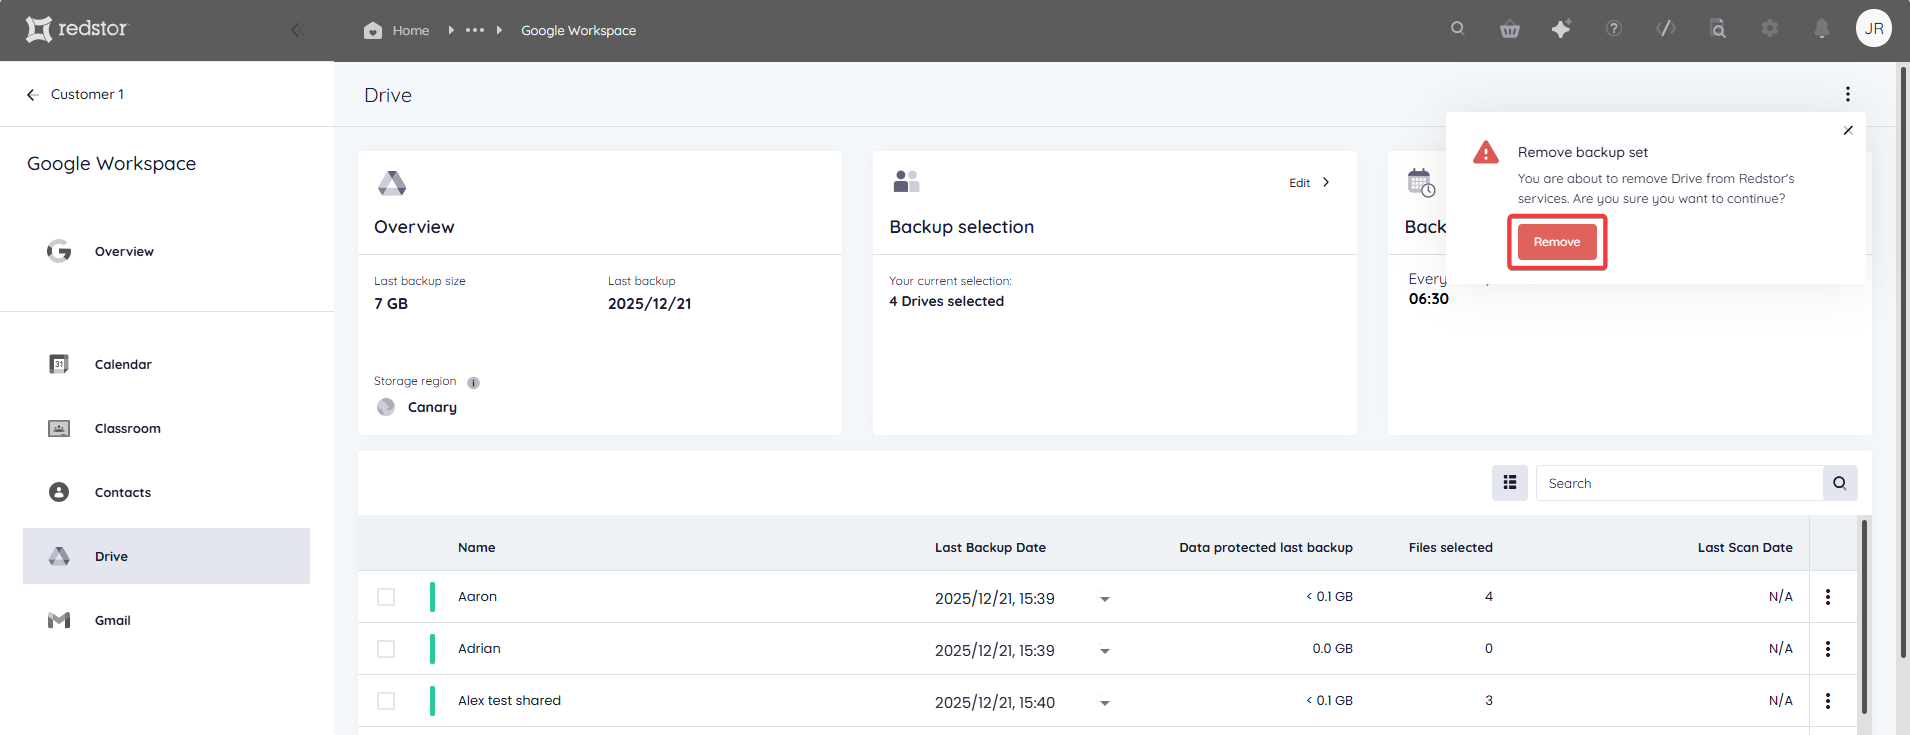Click the Google Drive overview card icon
The width and height of the screenshot is (1910, 735).
tap(392, 183)
